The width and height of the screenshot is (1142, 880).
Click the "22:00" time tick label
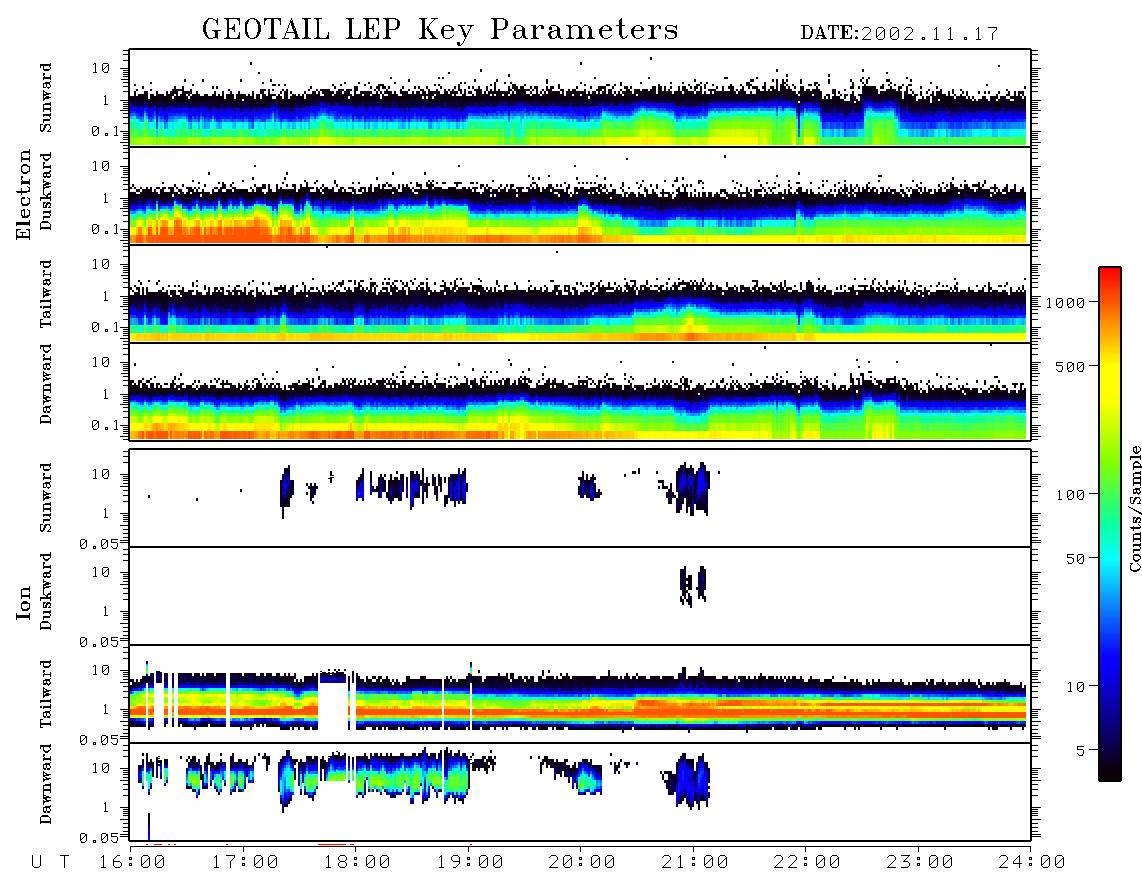[x=808, y=863]
